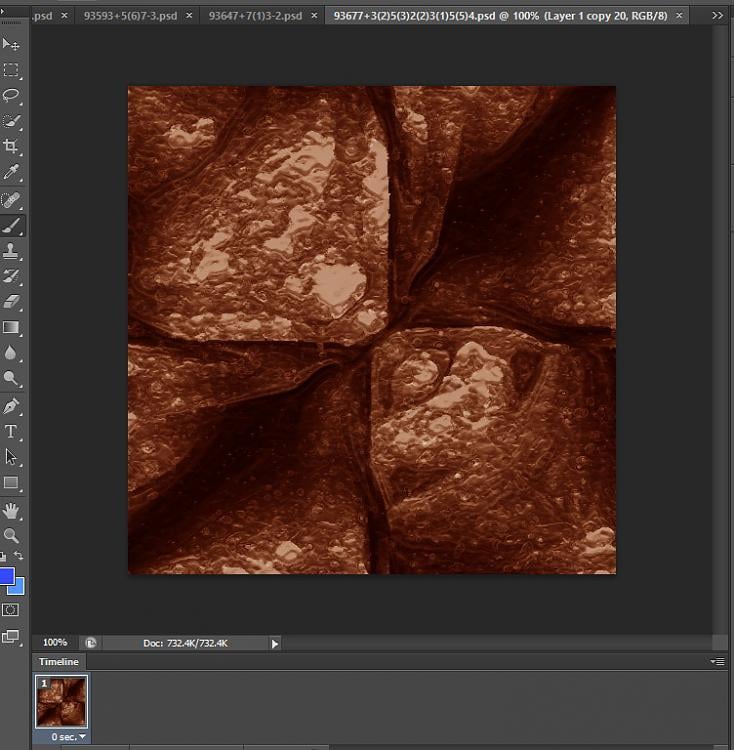Image resolution: width=734 pixels, height=750 pixels.
Task: Select the Eyedropper tool
Action: coord(11,172)
